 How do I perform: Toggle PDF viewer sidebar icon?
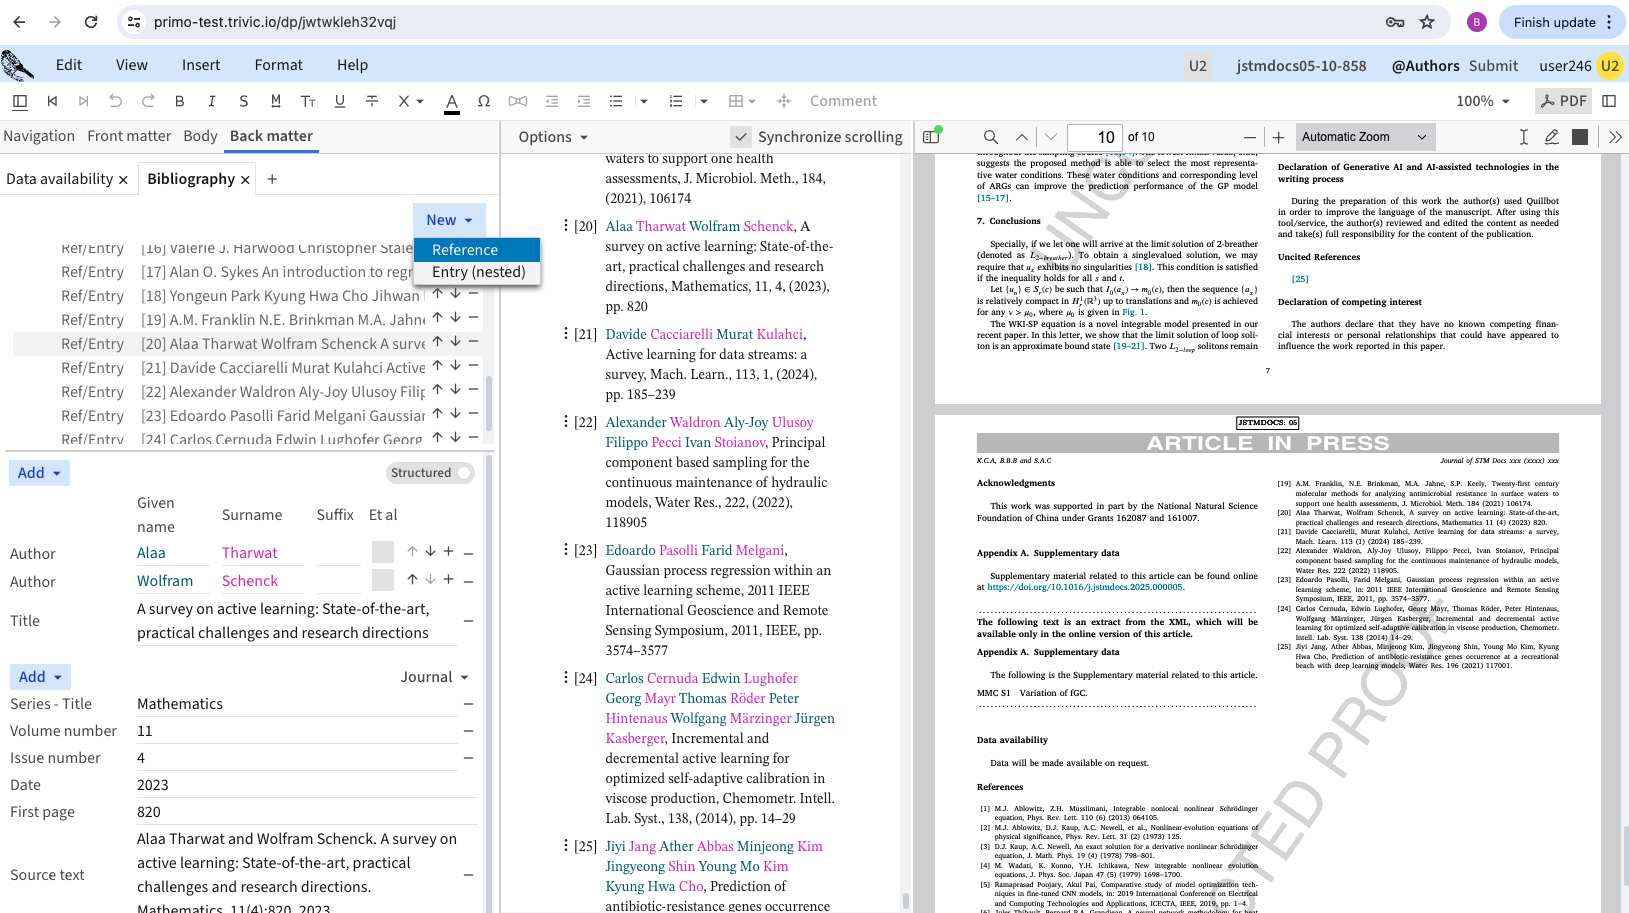click(932, 137)
